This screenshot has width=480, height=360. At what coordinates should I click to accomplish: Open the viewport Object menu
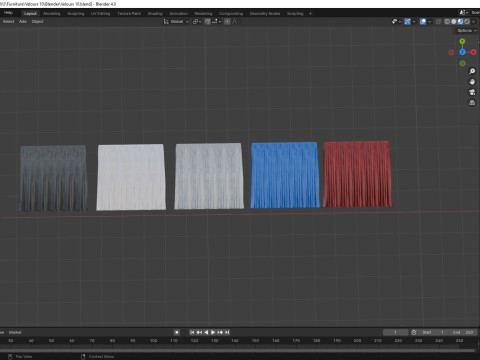click(37, 21)
